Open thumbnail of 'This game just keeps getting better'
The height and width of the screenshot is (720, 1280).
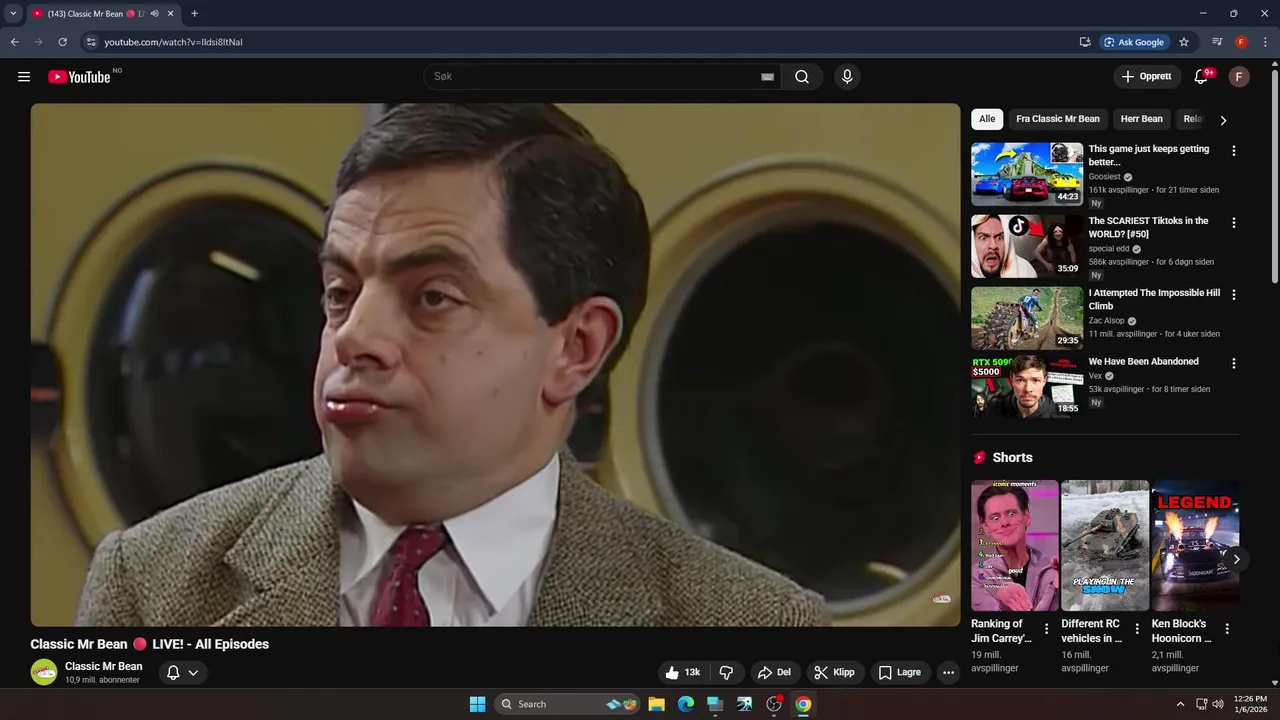[1027, 174]
